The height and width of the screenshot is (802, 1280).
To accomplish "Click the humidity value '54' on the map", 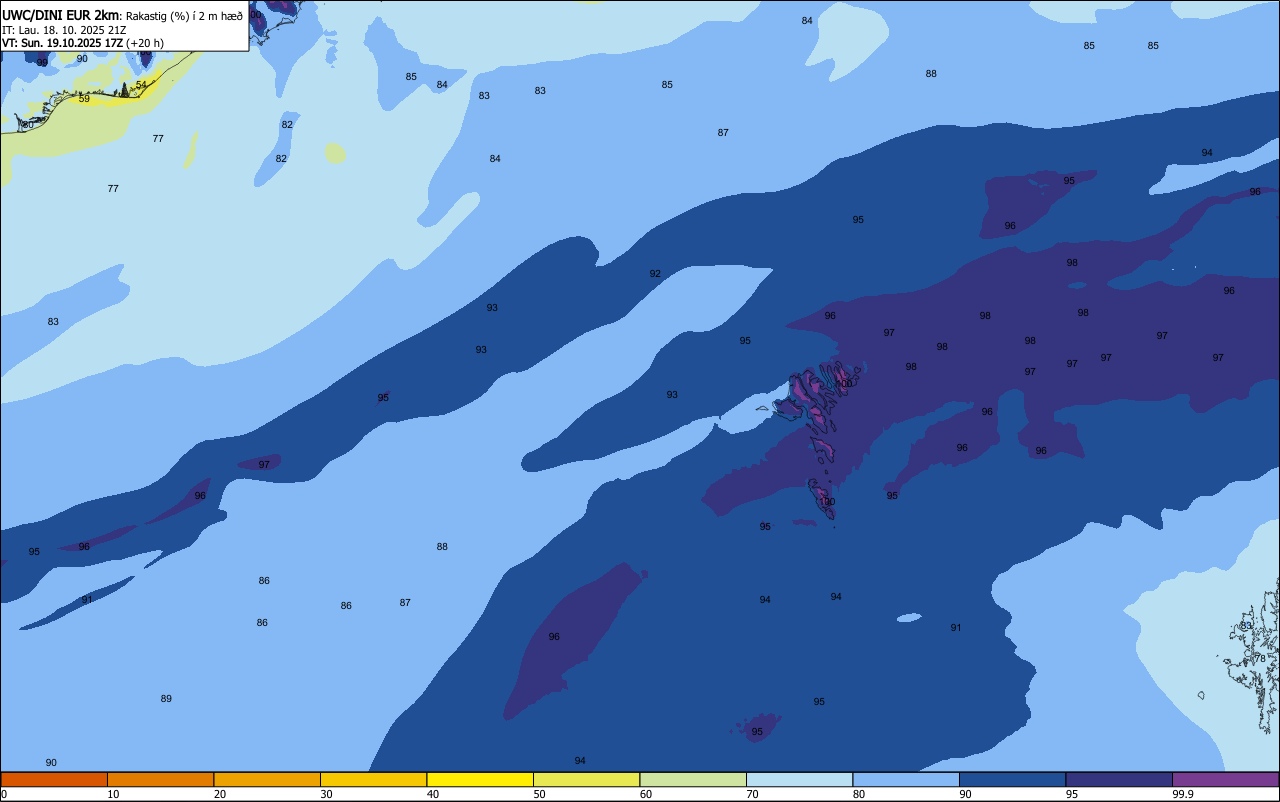I will (141, 85).
